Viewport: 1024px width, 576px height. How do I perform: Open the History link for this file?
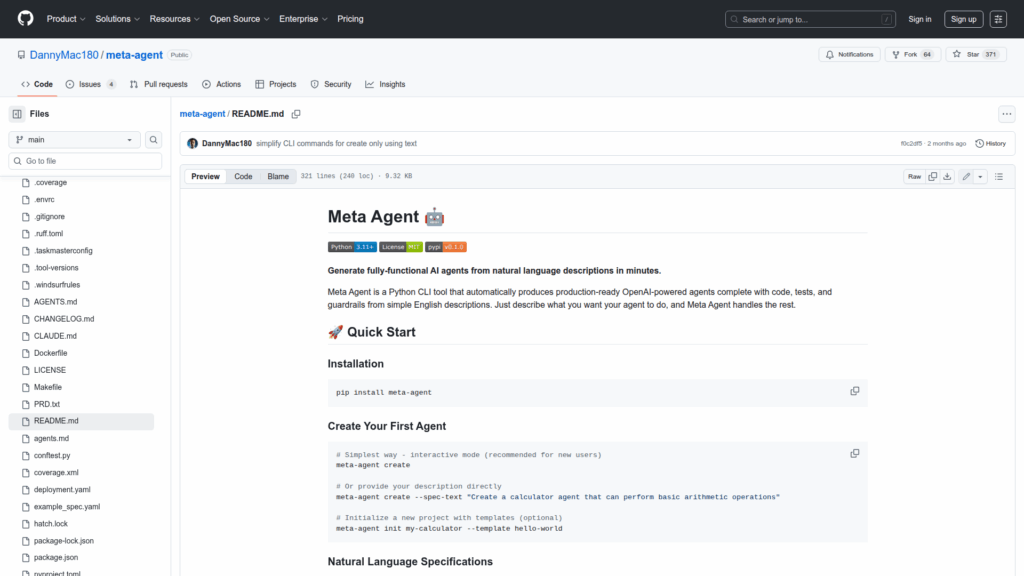(990, 143)
